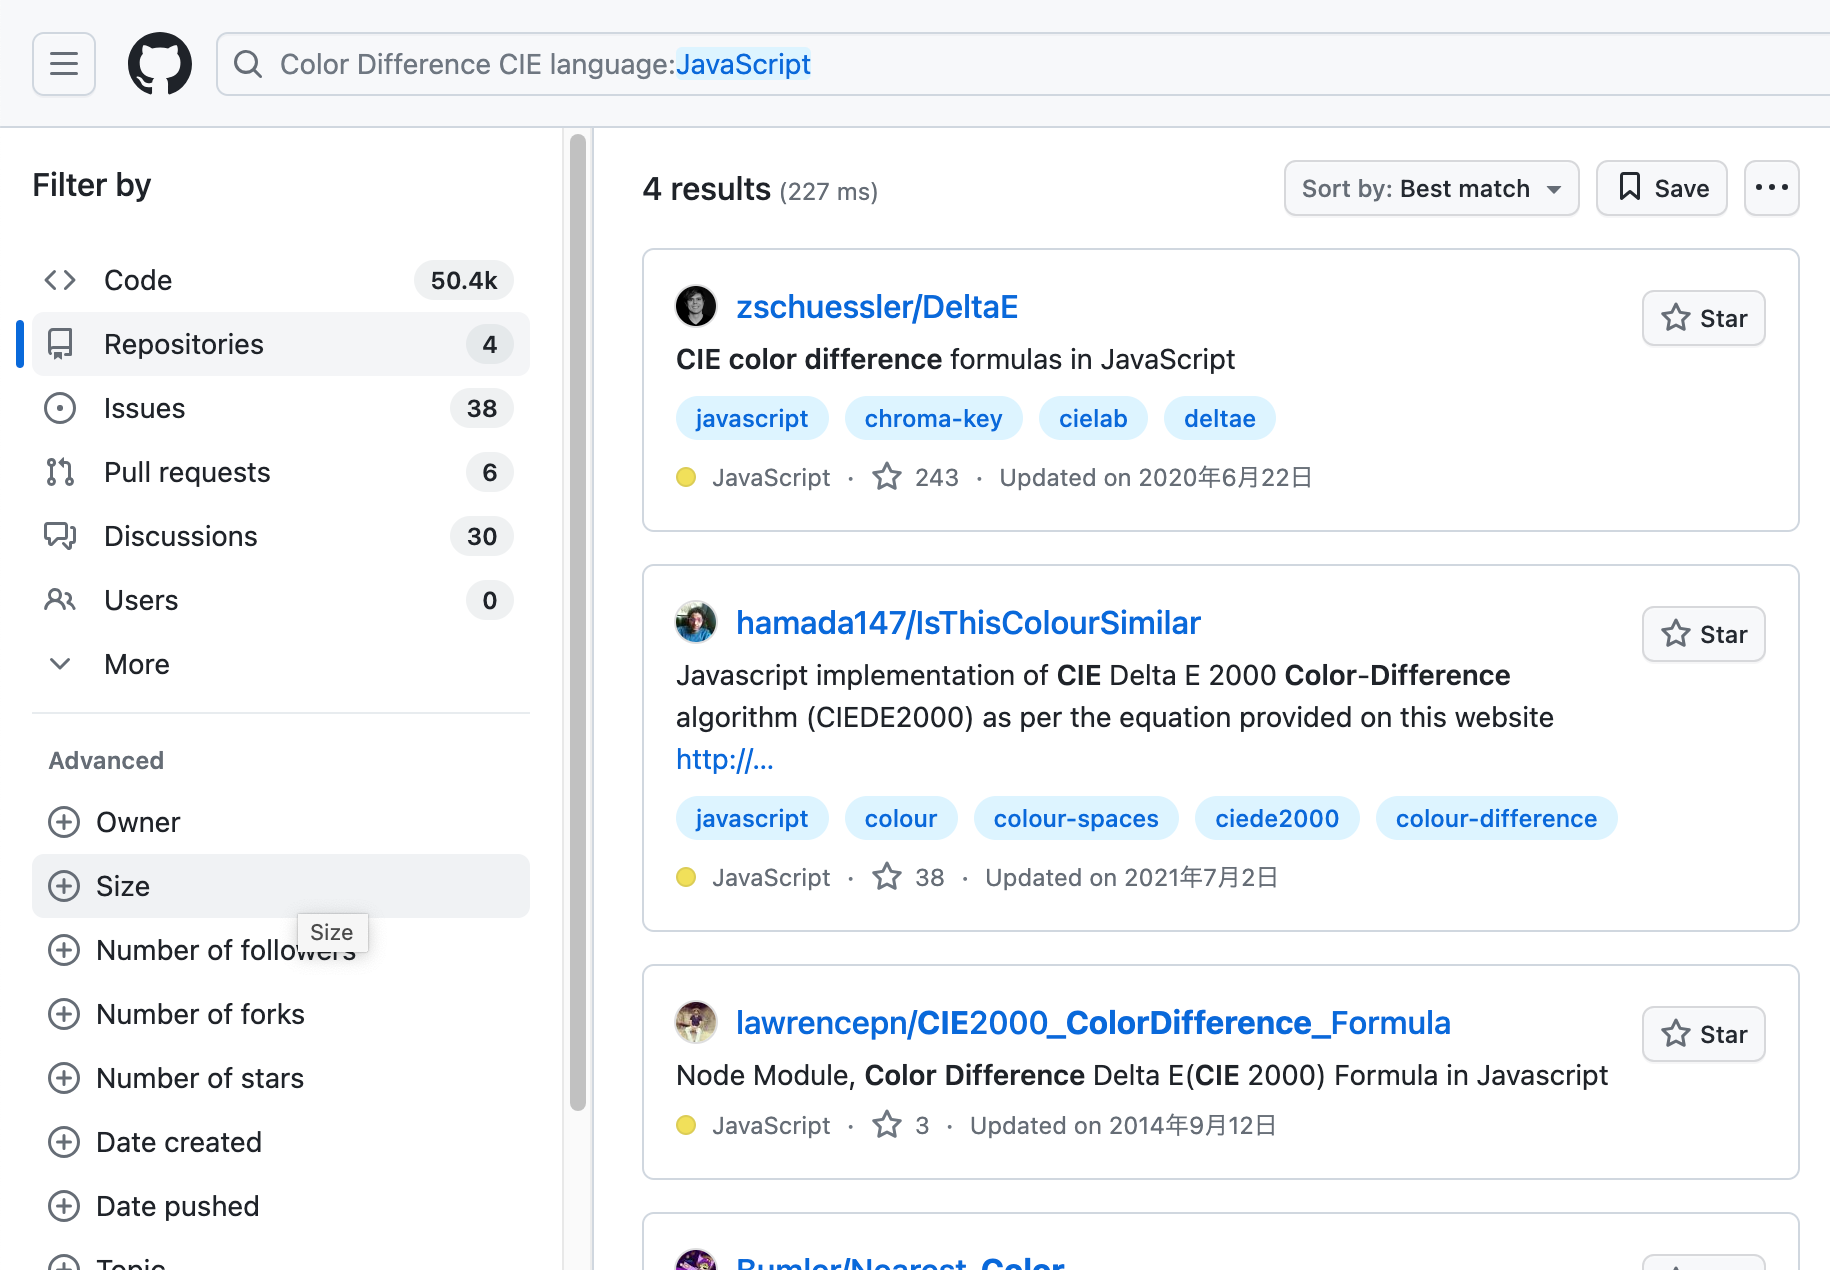
Task: Open the zschuessler/DeltaE repository link
Action: 877,306
